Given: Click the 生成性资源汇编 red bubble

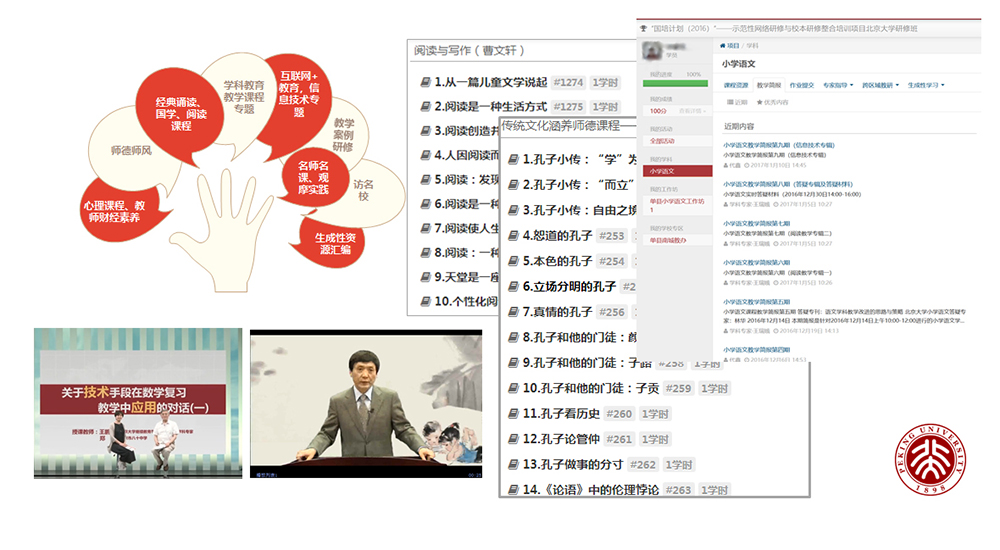Looking at the screenshot, I should point(333,243).
